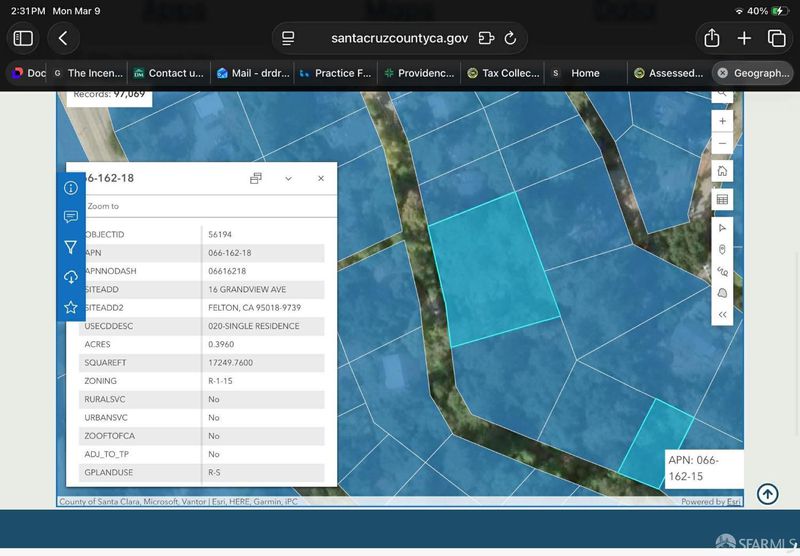Dock the parcel popup panel
The height and width of the screenshot is (556, 800).
[x=256, y=178]
